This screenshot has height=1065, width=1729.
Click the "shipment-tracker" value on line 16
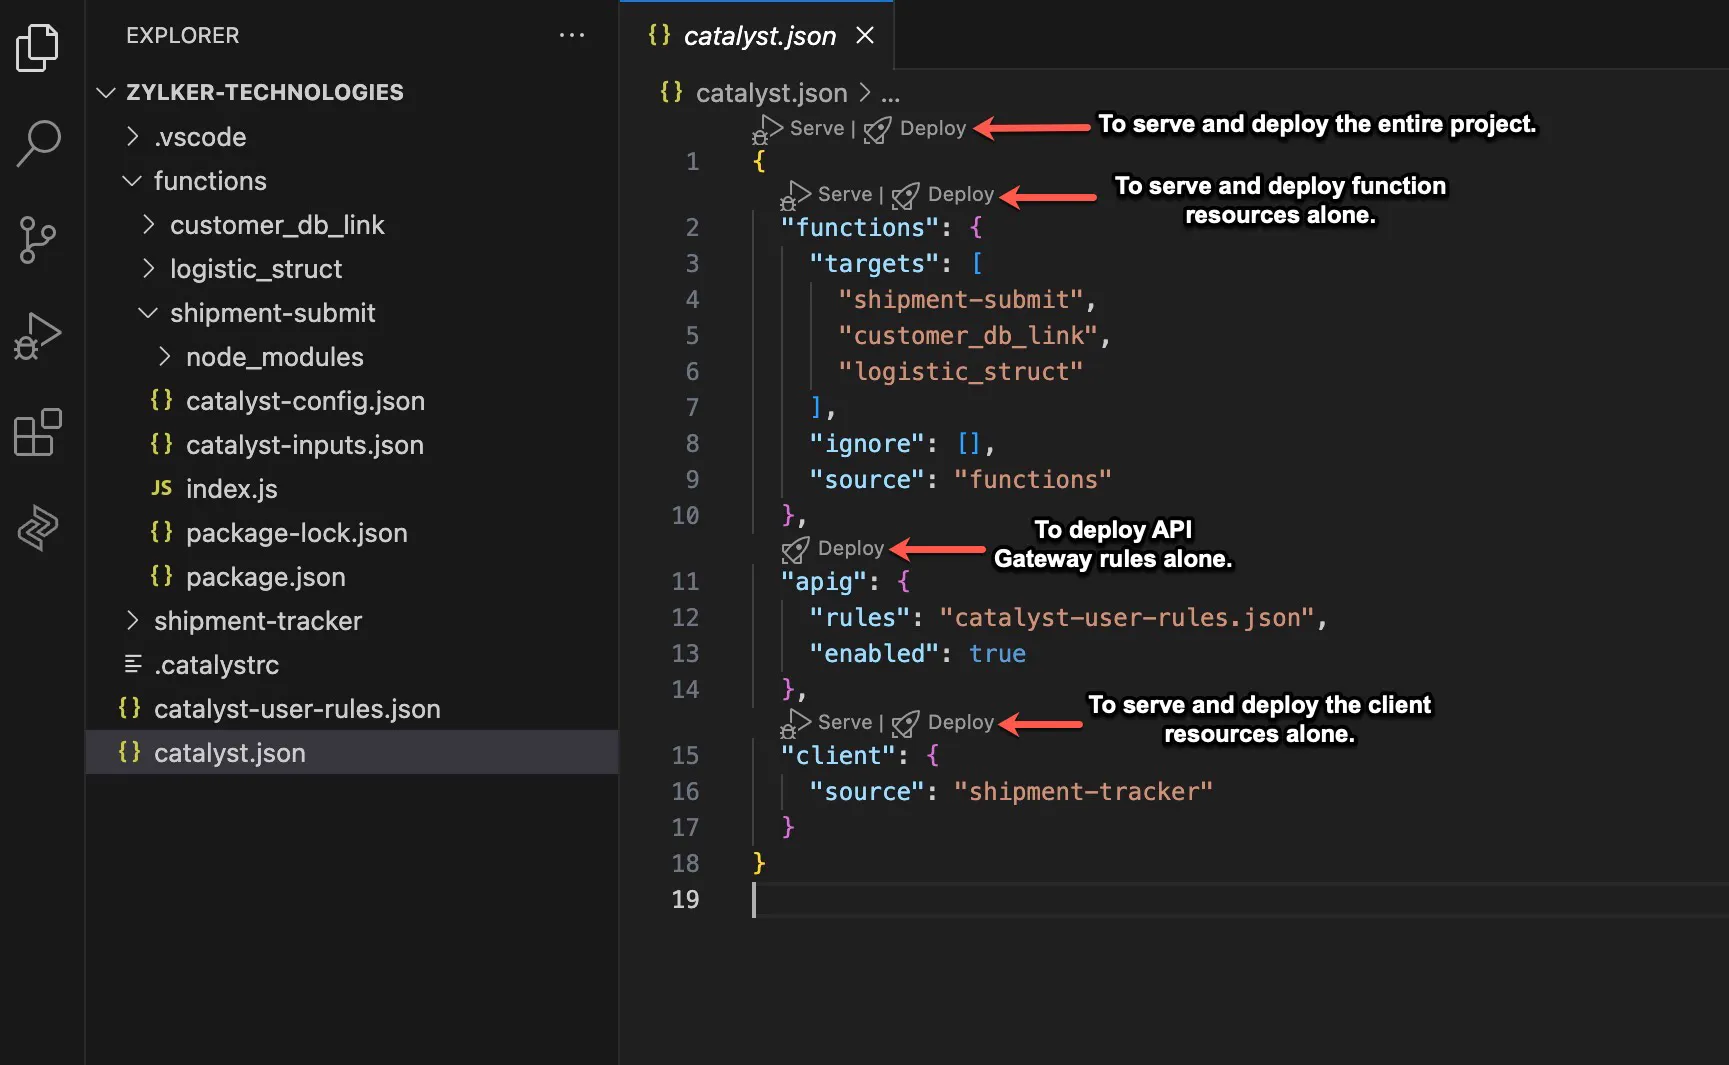(1083, 792)
